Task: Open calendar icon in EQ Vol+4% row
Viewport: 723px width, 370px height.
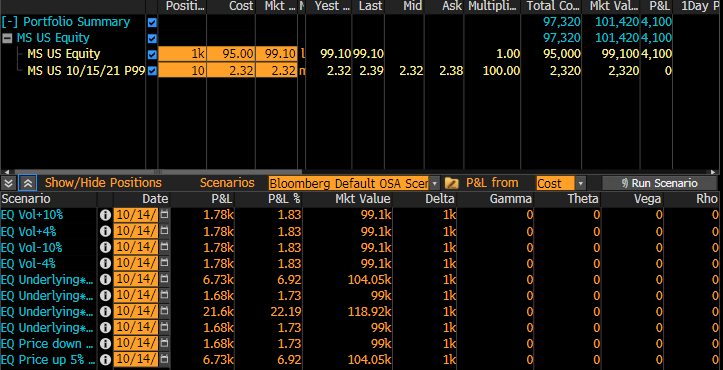Action: tap(164, 231)
